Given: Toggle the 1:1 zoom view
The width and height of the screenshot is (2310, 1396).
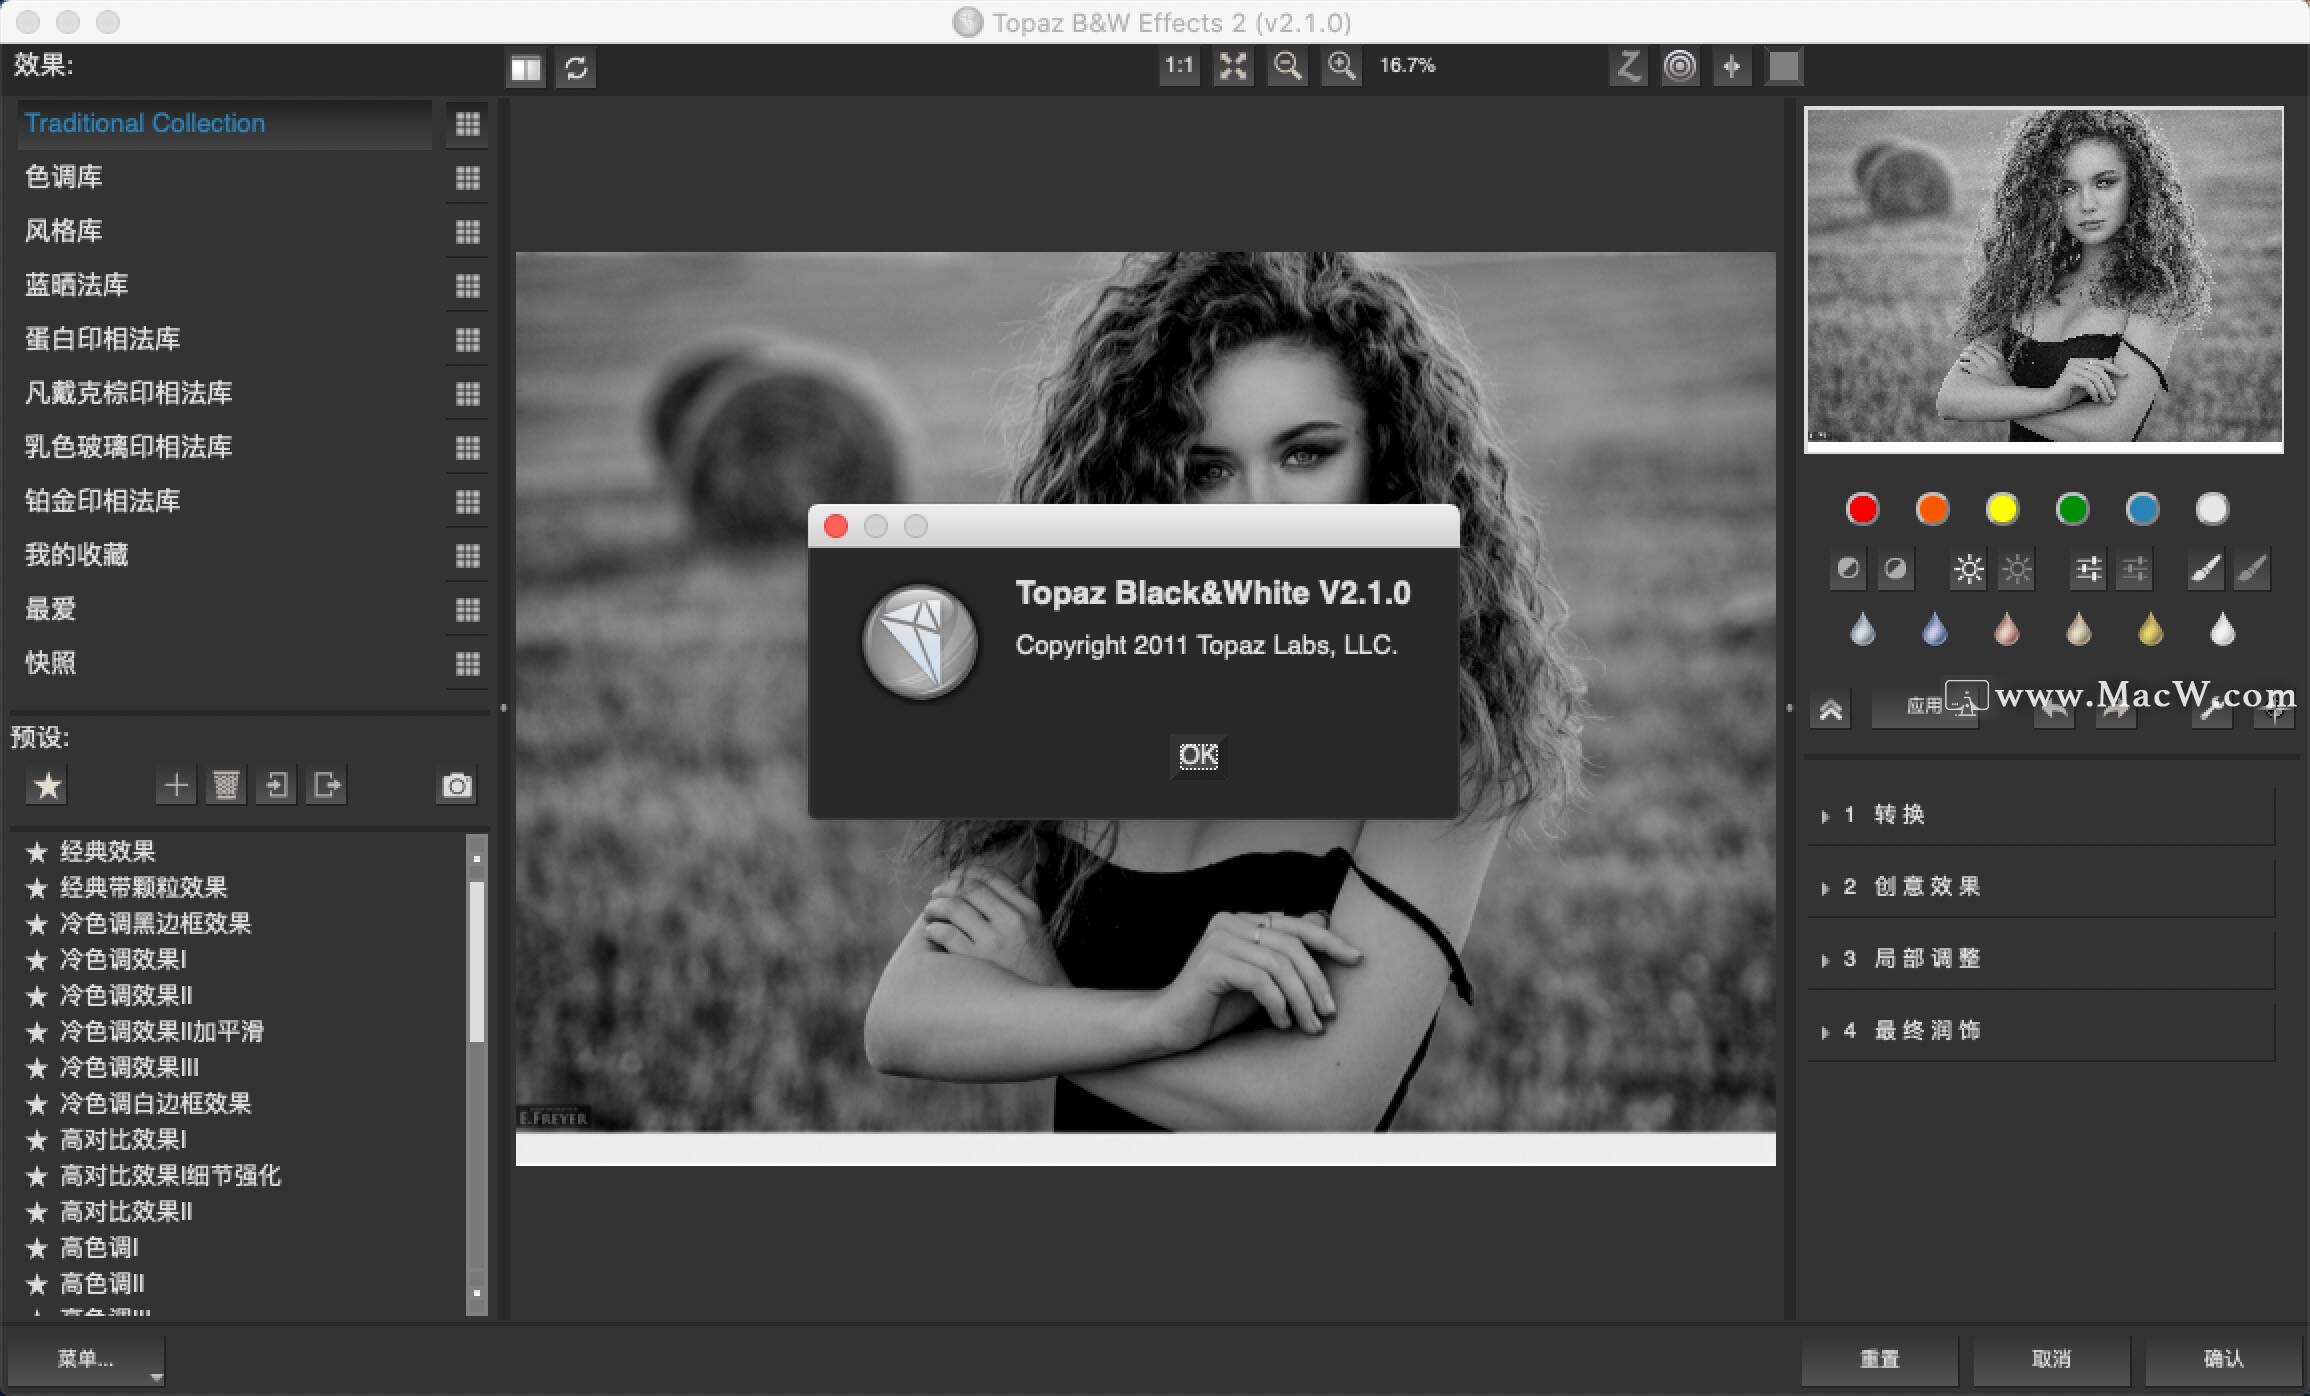Looking at the screenshot, I should click(x=1179, y=67).
